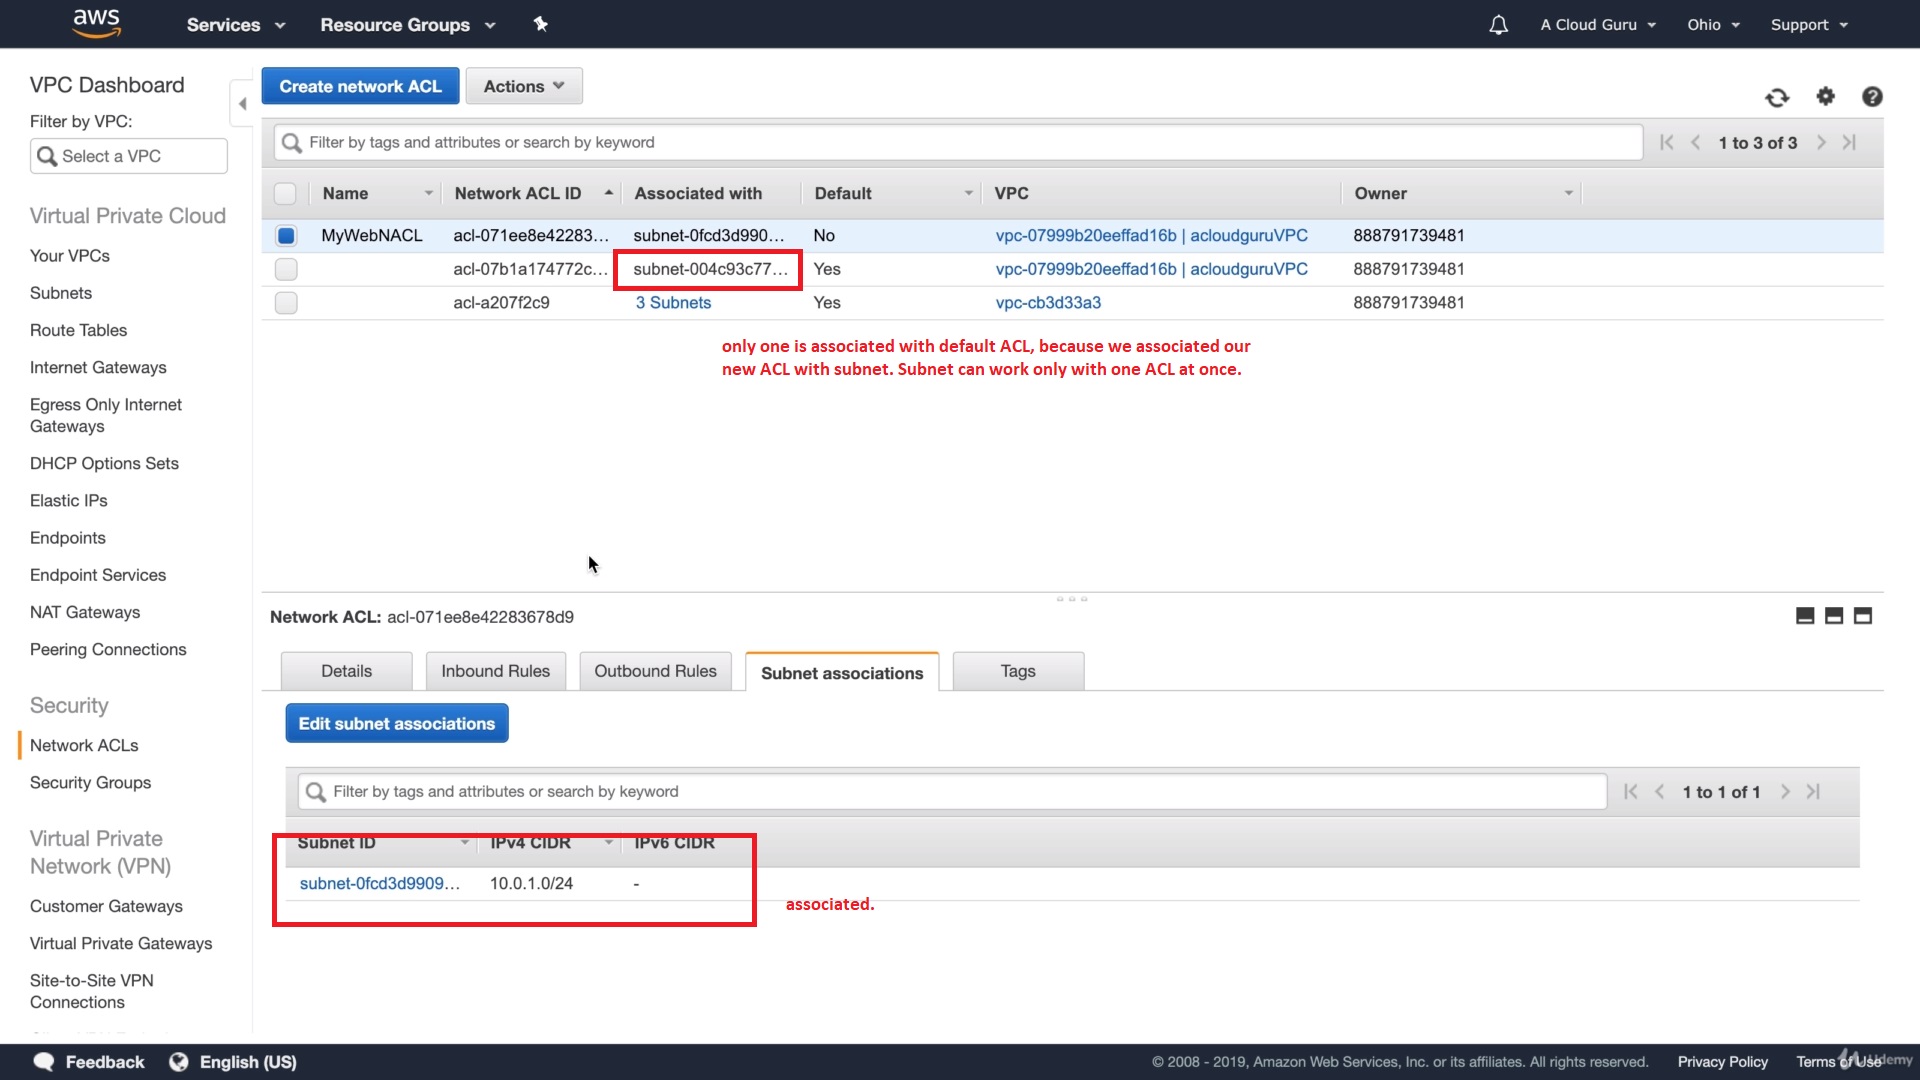
Task: Open the Outbound Rules tab
Action: click(x=655, y=671)
